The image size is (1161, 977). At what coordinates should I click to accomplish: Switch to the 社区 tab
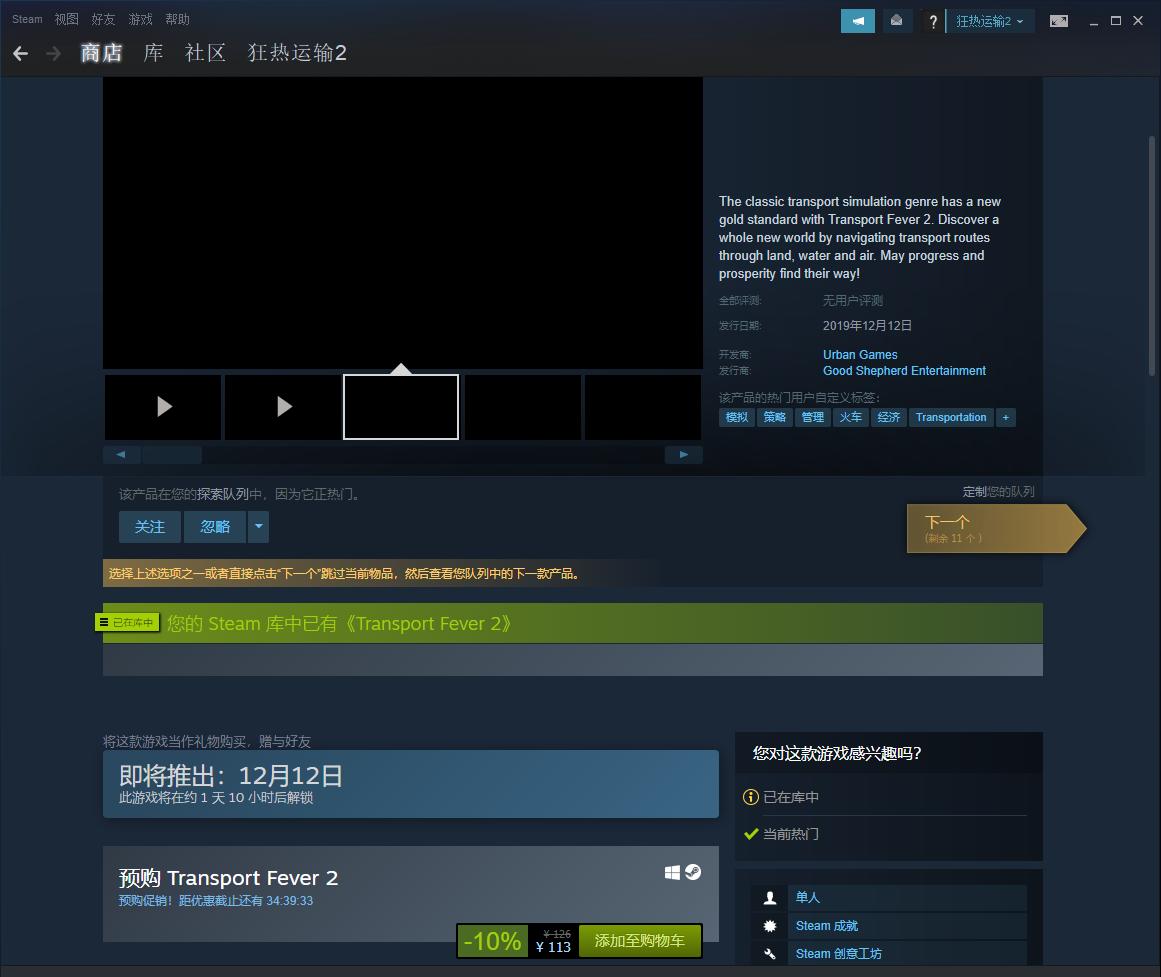point(205,53)
